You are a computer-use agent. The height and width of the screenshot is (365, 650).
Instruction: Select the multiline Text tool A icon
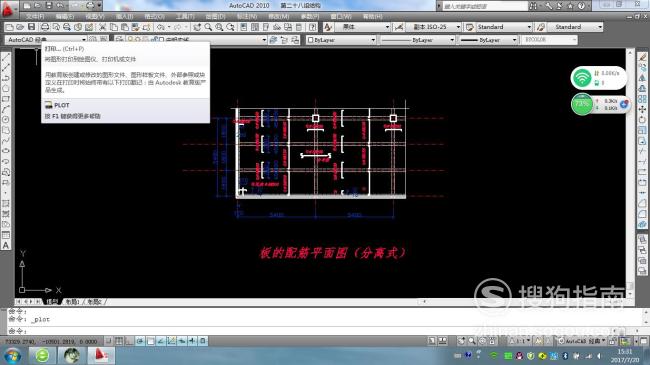pos(6,245)
